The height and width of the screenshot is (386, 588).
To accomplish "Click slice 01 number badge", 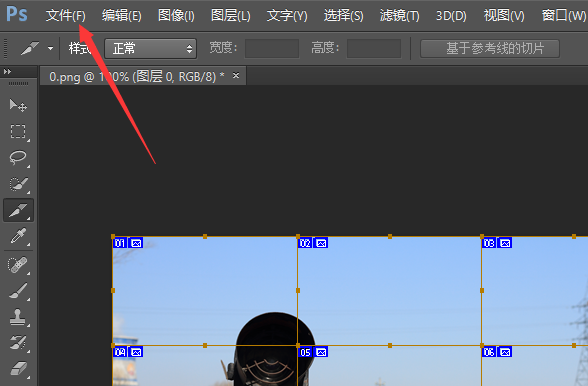I will click(x=120, y=243).
